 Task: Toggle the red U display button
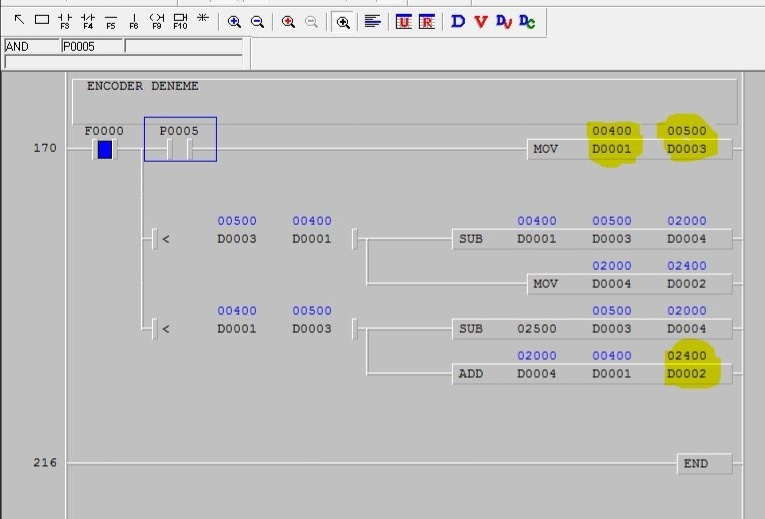coord(403,21)
